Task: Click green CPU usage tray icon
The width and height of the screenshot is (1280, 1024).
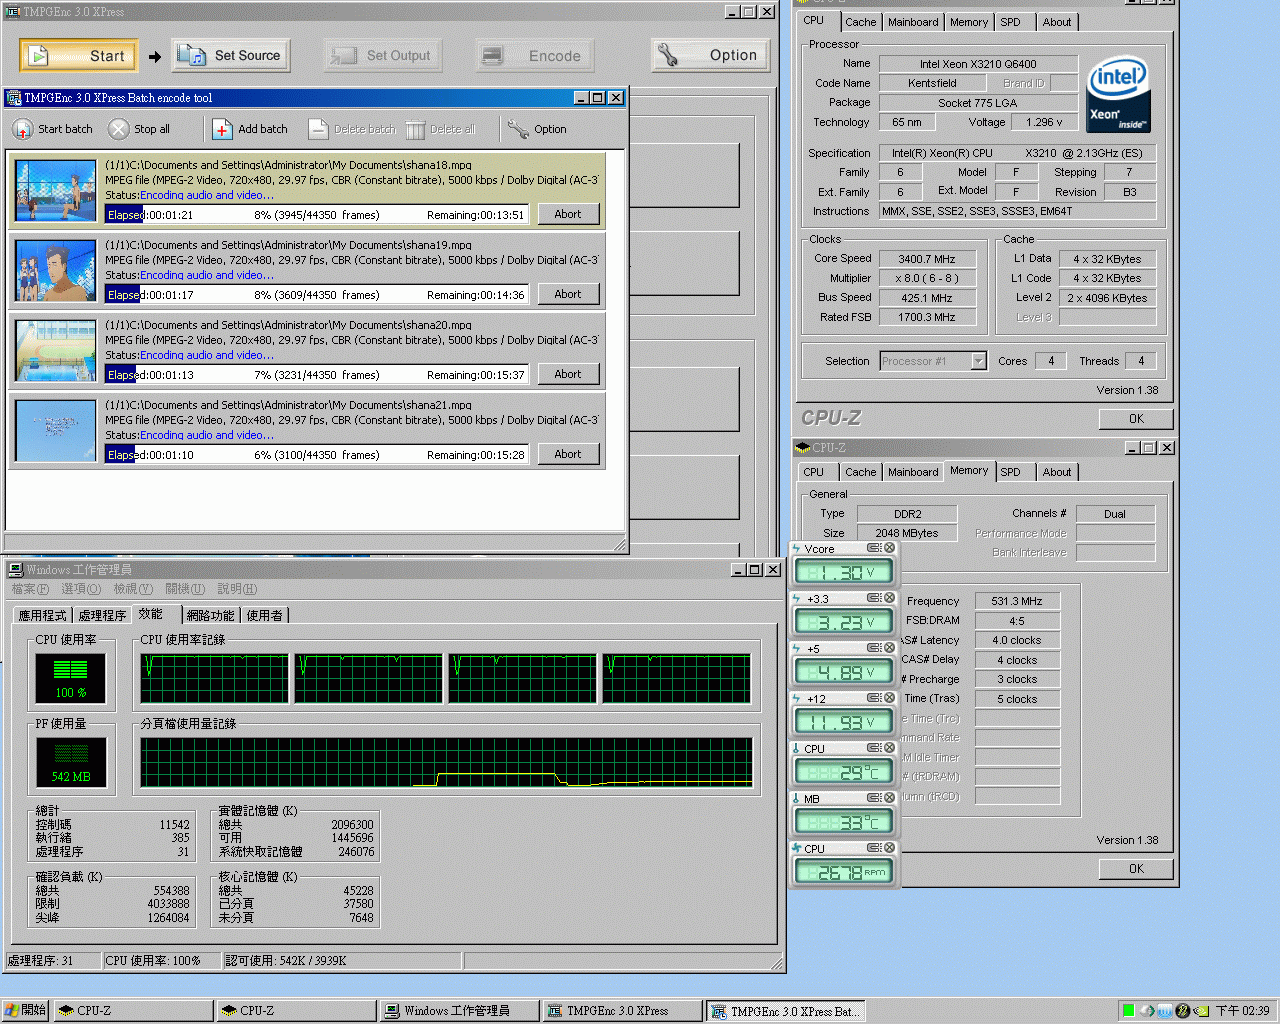Action: point(1128,1011)
